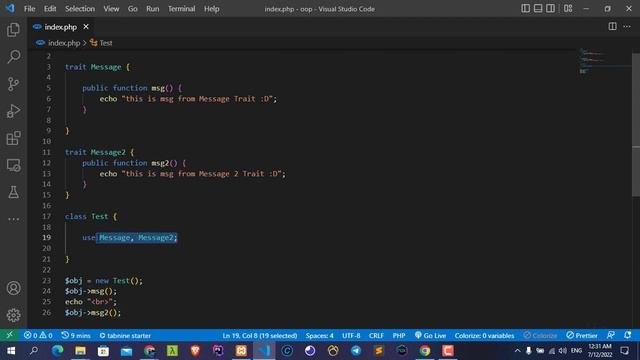The height and width of the screenshot is (360, 640).
Task: Open Microsoft Edge from the taskbar
Action: pos(57,351)
